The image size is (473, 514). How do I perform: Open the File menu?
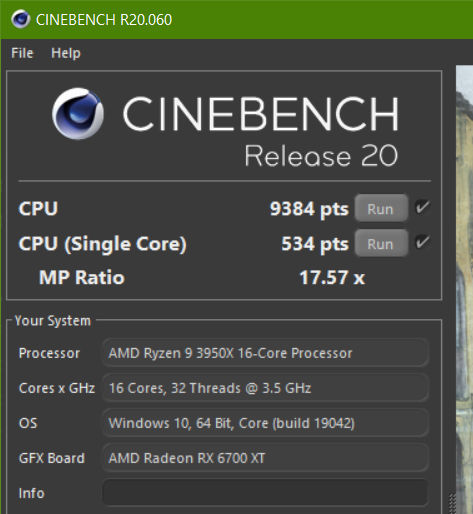point(22,53)
